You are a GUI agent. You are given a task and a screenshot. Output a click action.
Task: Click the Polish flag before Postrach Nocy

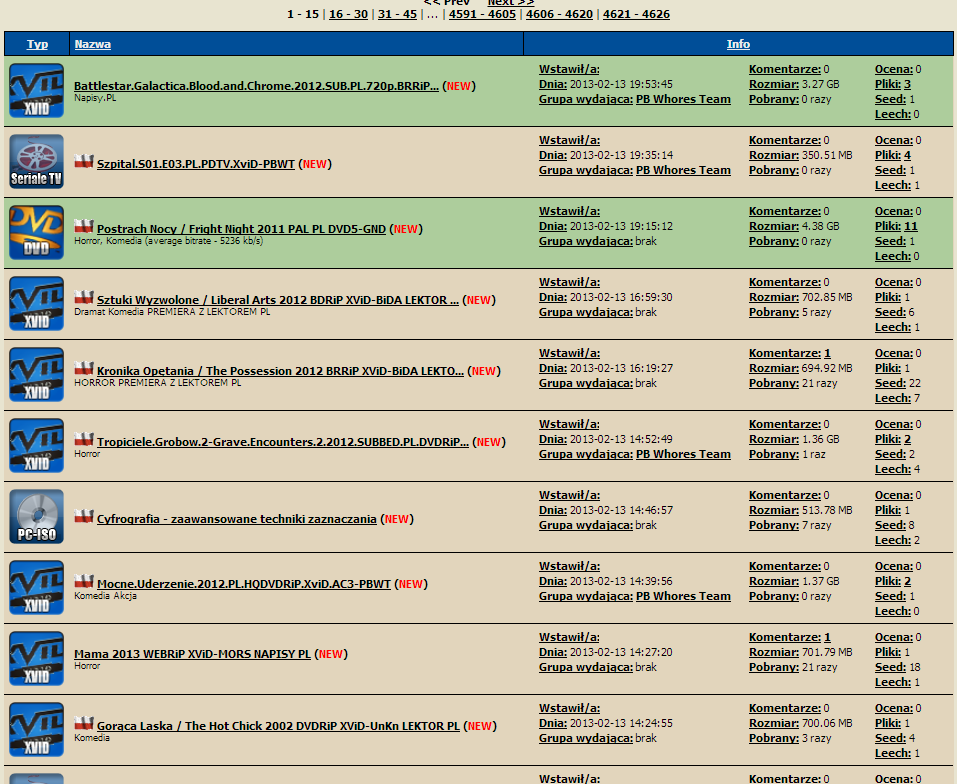pyautogui.click(x=84, y=226)
